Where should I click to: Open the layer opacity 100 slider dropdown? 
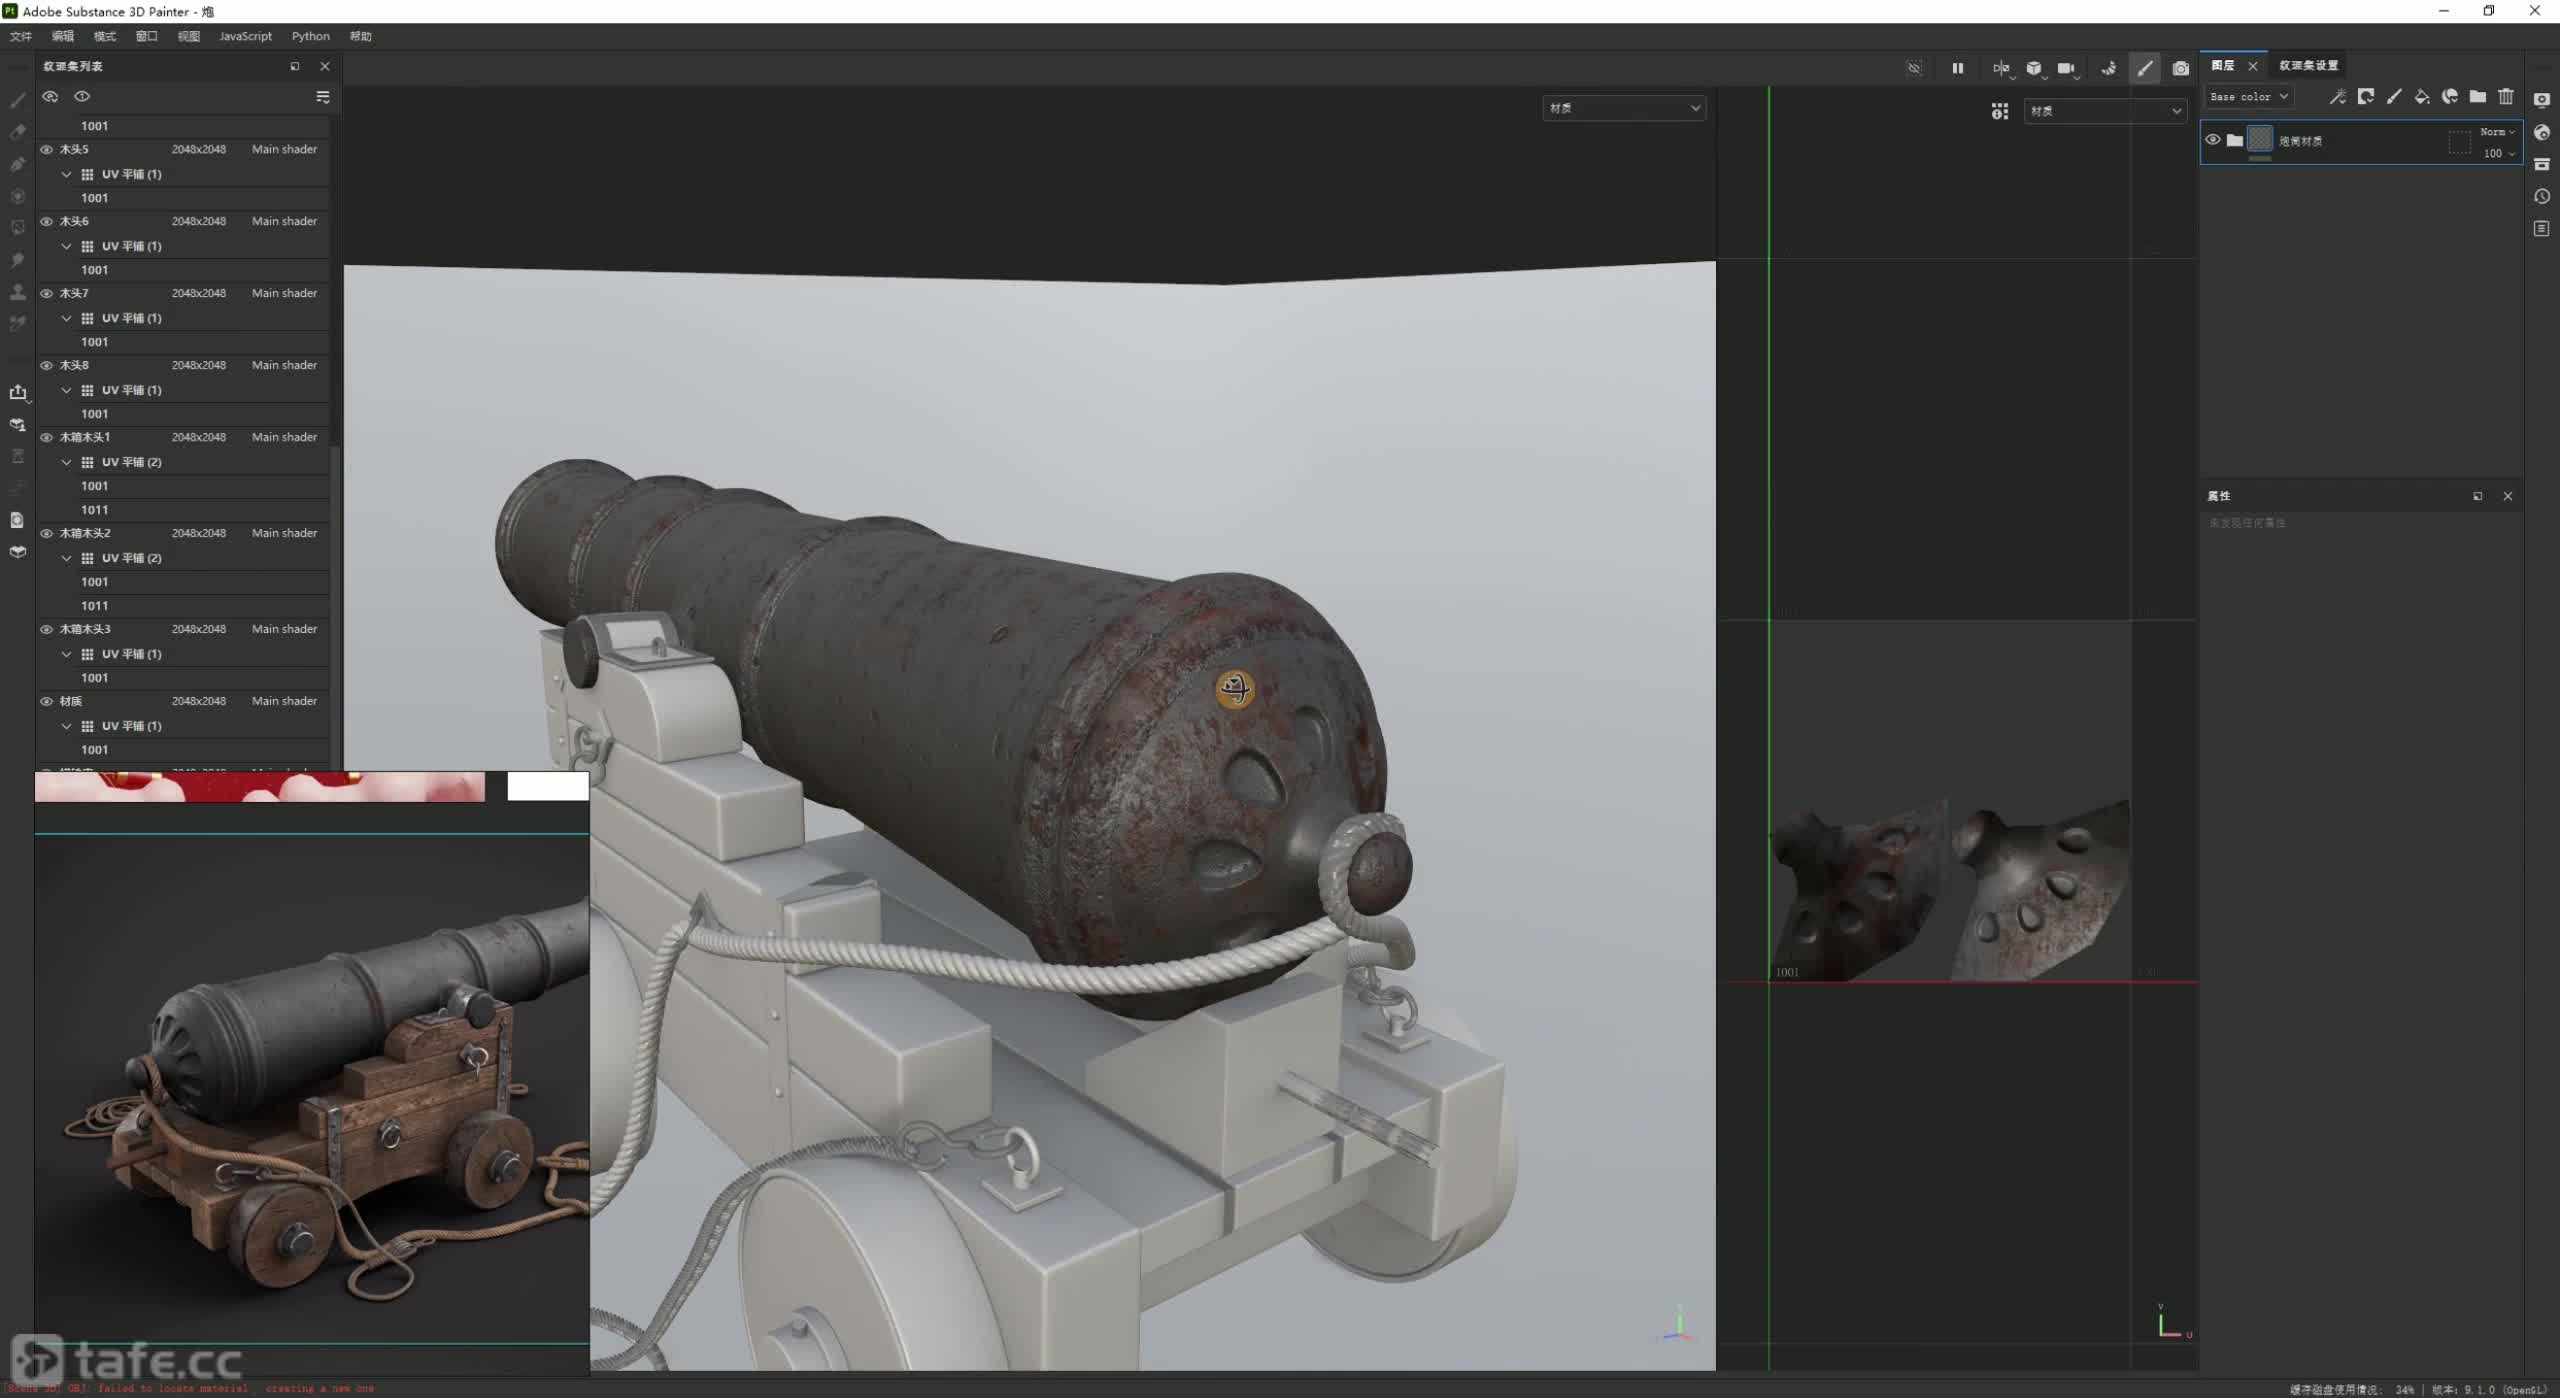pyautogui.click(x=2498, y=153)
